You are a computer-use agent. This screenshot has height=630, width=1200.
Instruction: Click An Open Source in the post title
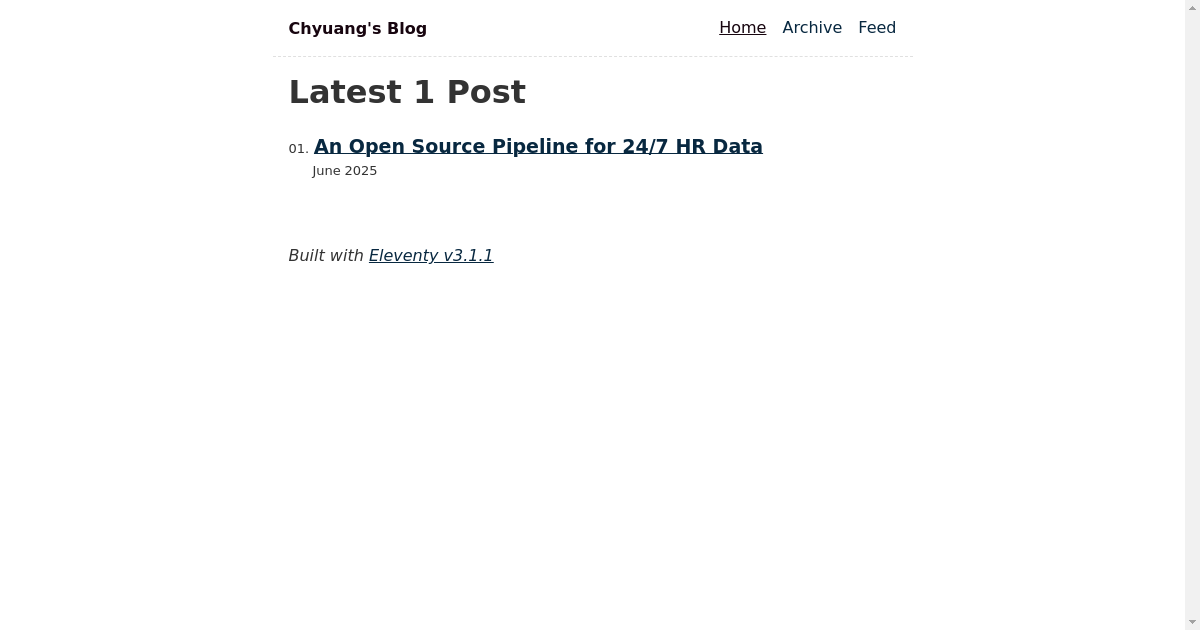click(400, 147)
